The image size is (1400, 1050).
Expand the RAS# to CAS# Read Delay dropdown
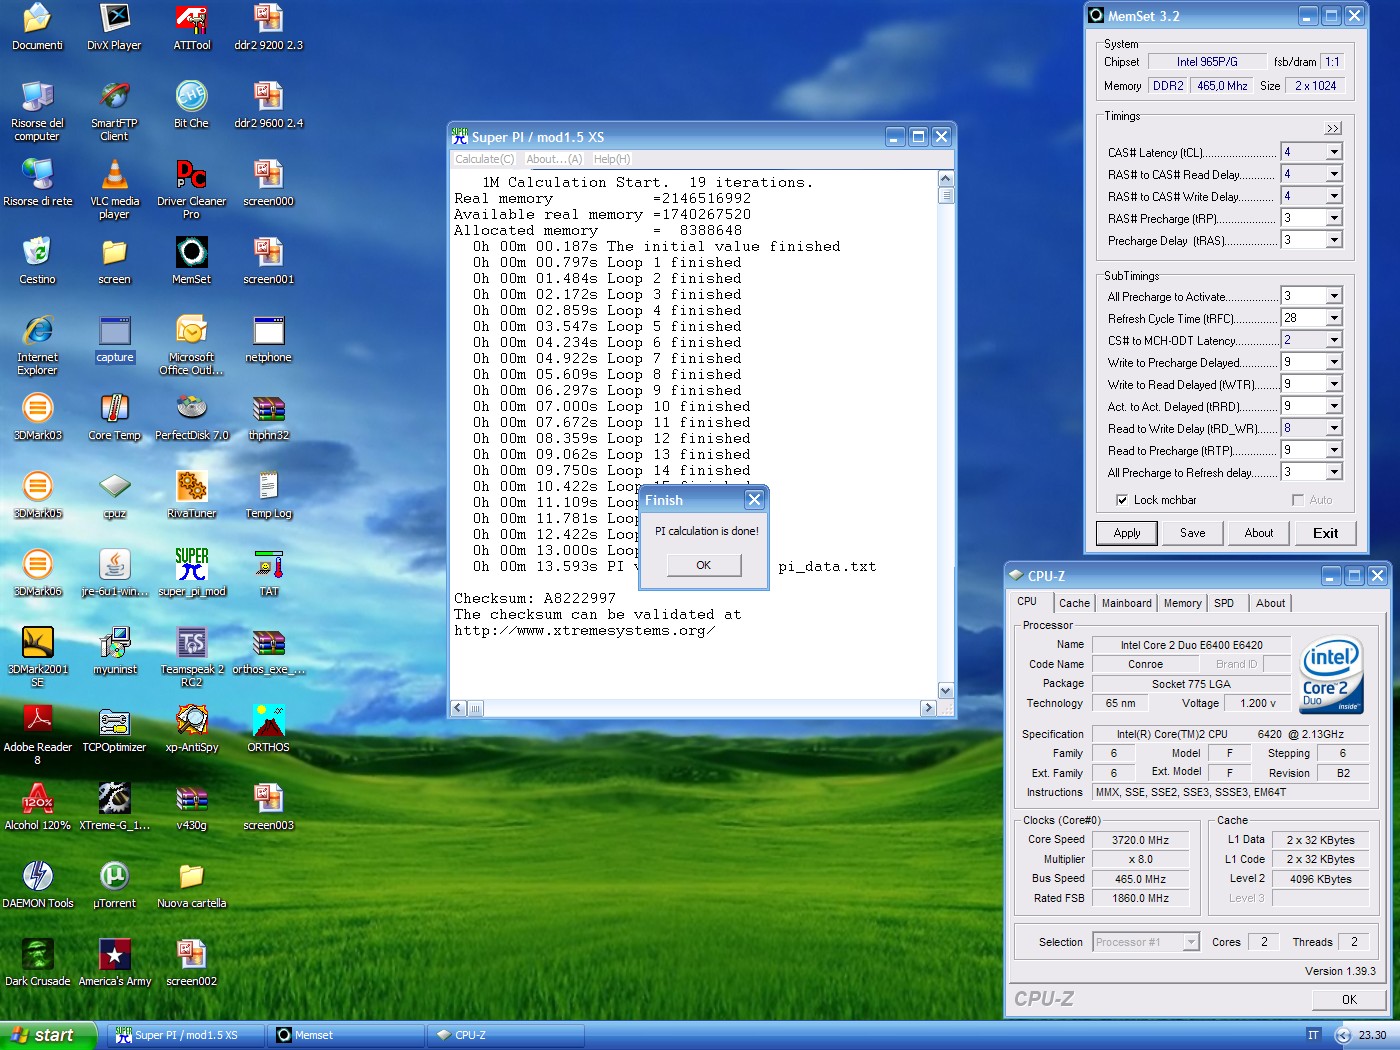(1334, 174)
